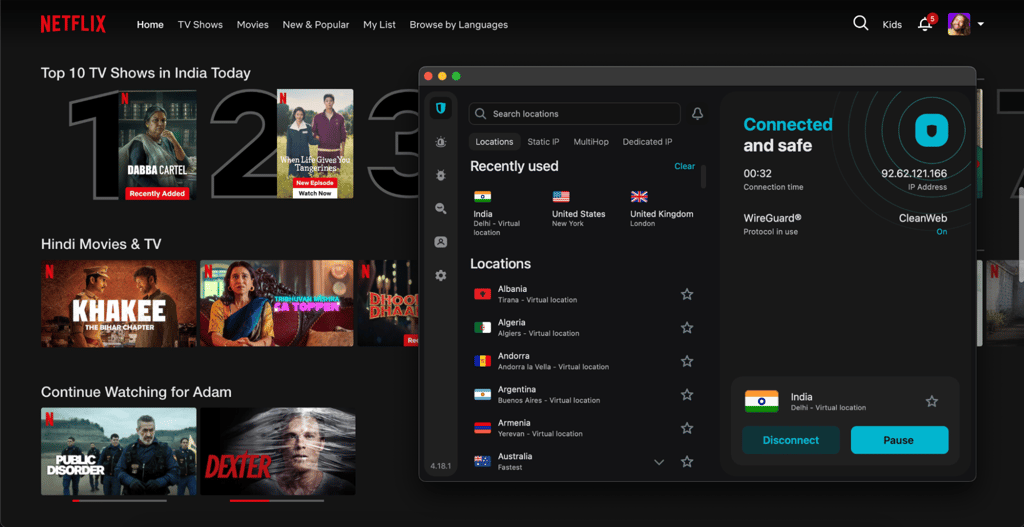Click the Argentina flag icon
1024x527 pixels.
[483, 394]
